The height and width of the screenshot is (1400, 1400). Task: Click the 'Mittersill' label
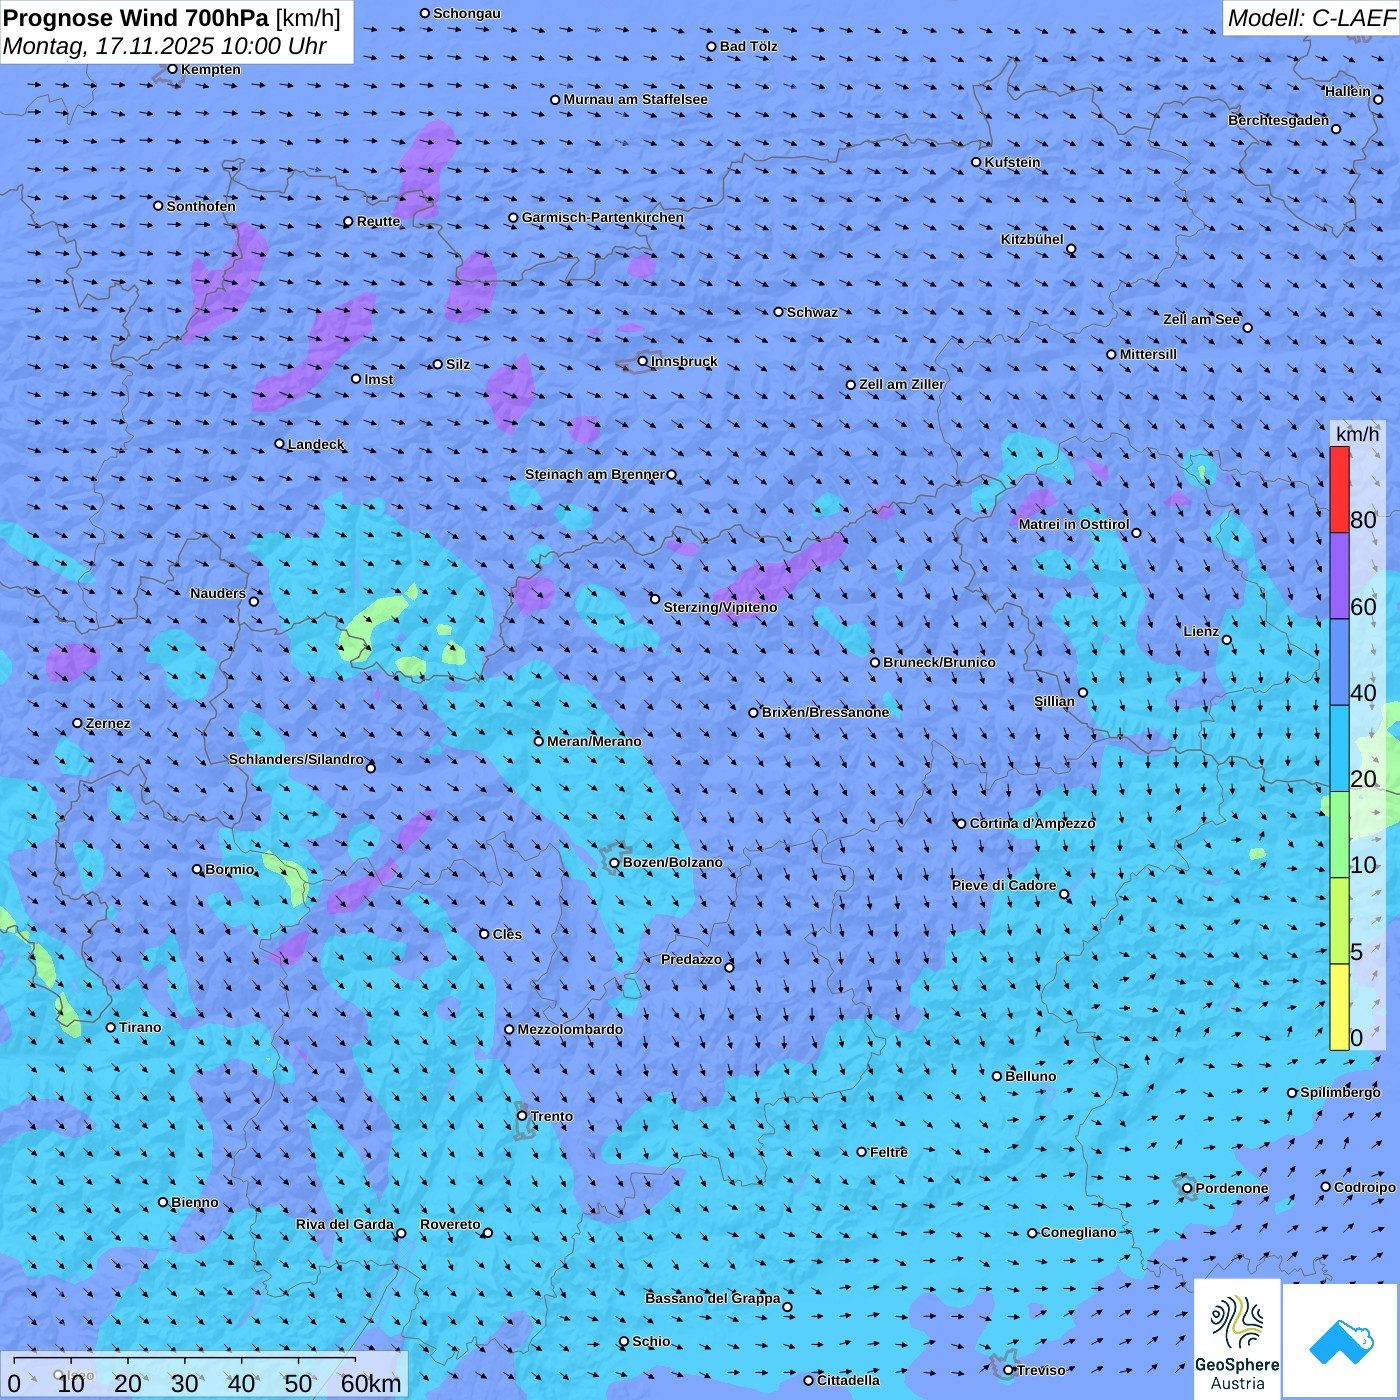pyautogui.click(x=1148, y=354)
